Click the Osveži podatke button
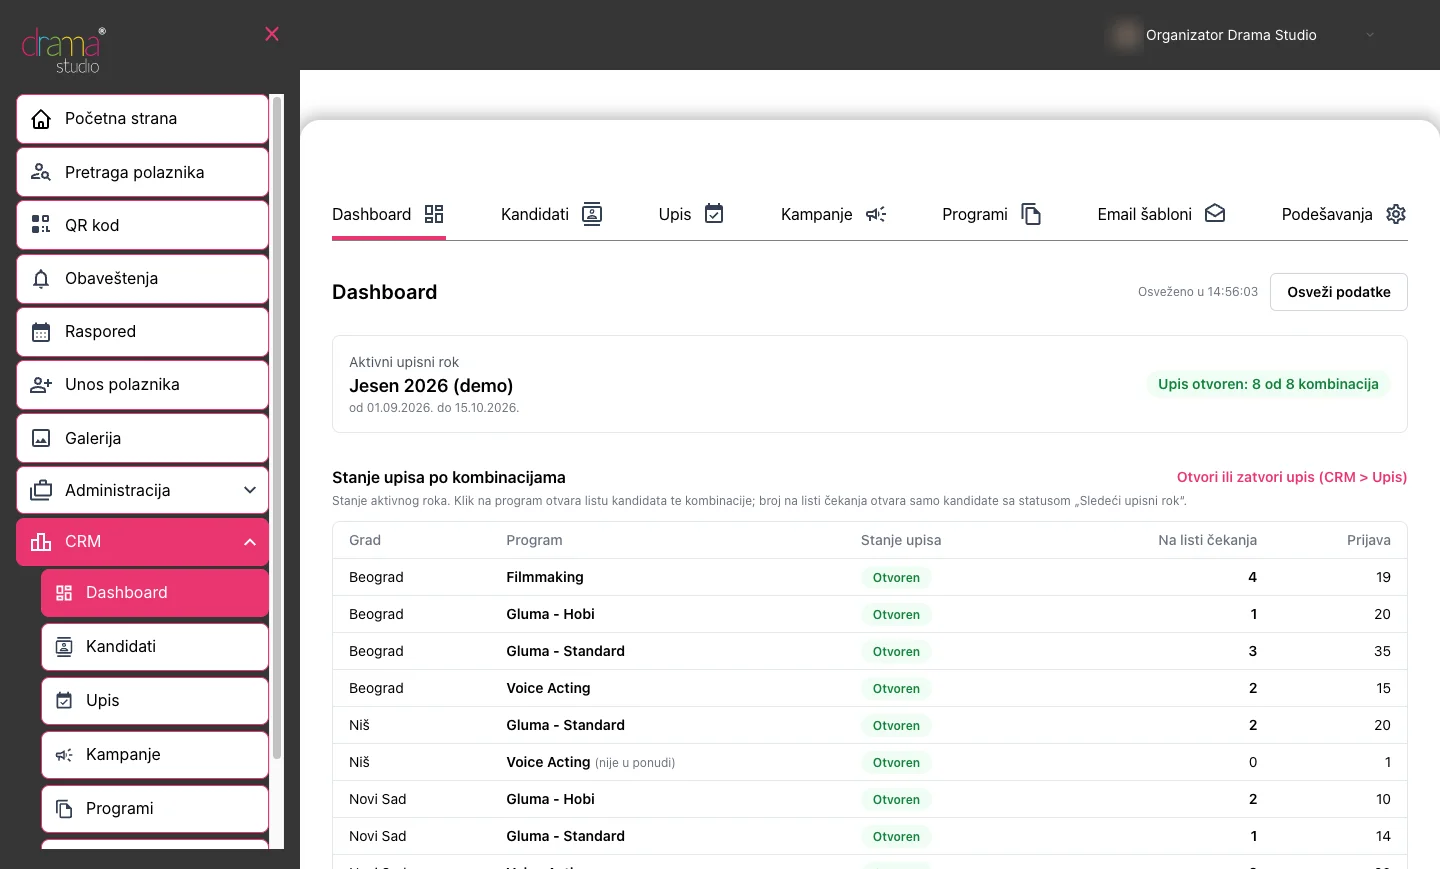Screen dimensions: 1440x869 click(1339, 292)
